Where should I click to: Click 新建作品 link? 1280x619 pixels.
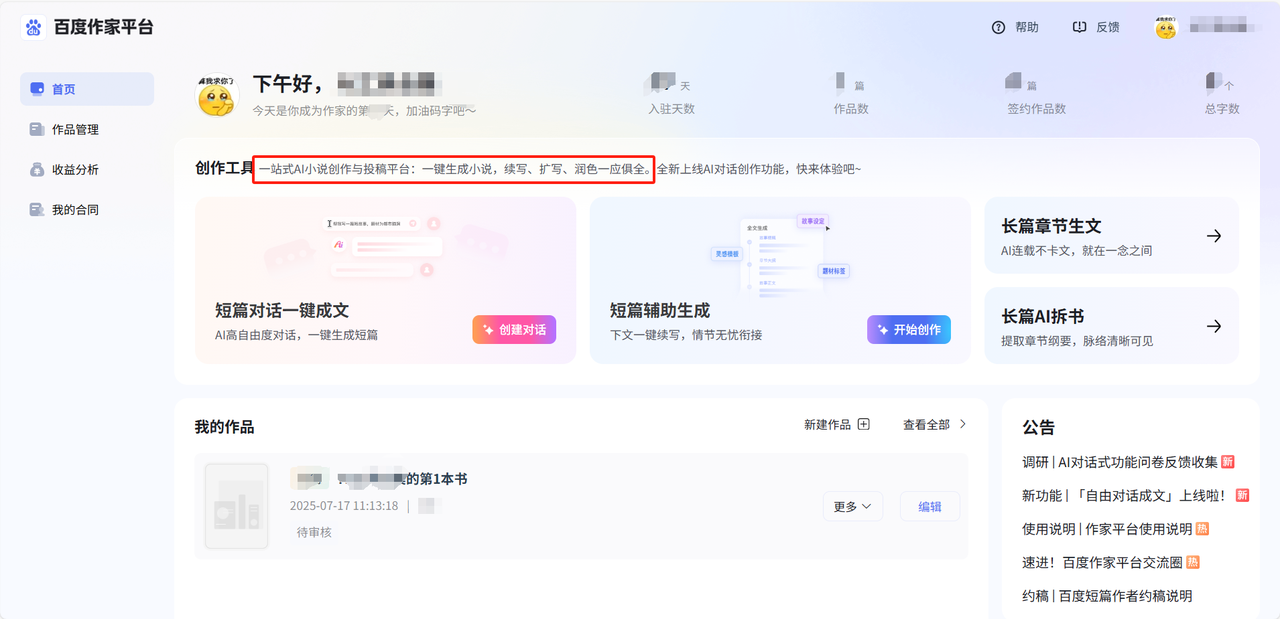pyautogui.click(x=827, y=424)
